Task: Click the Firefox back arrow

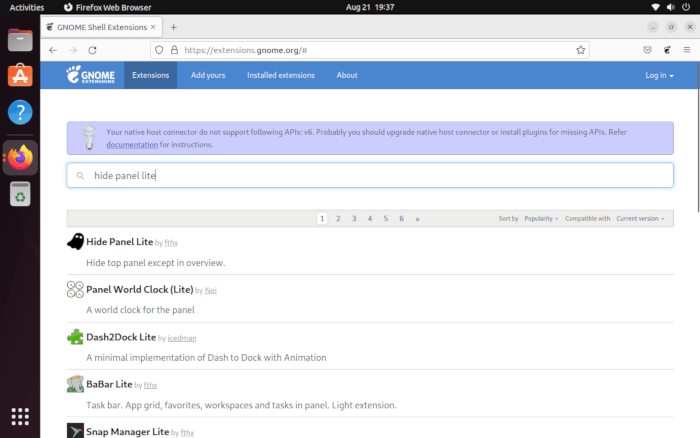Action: pos(53,50)
